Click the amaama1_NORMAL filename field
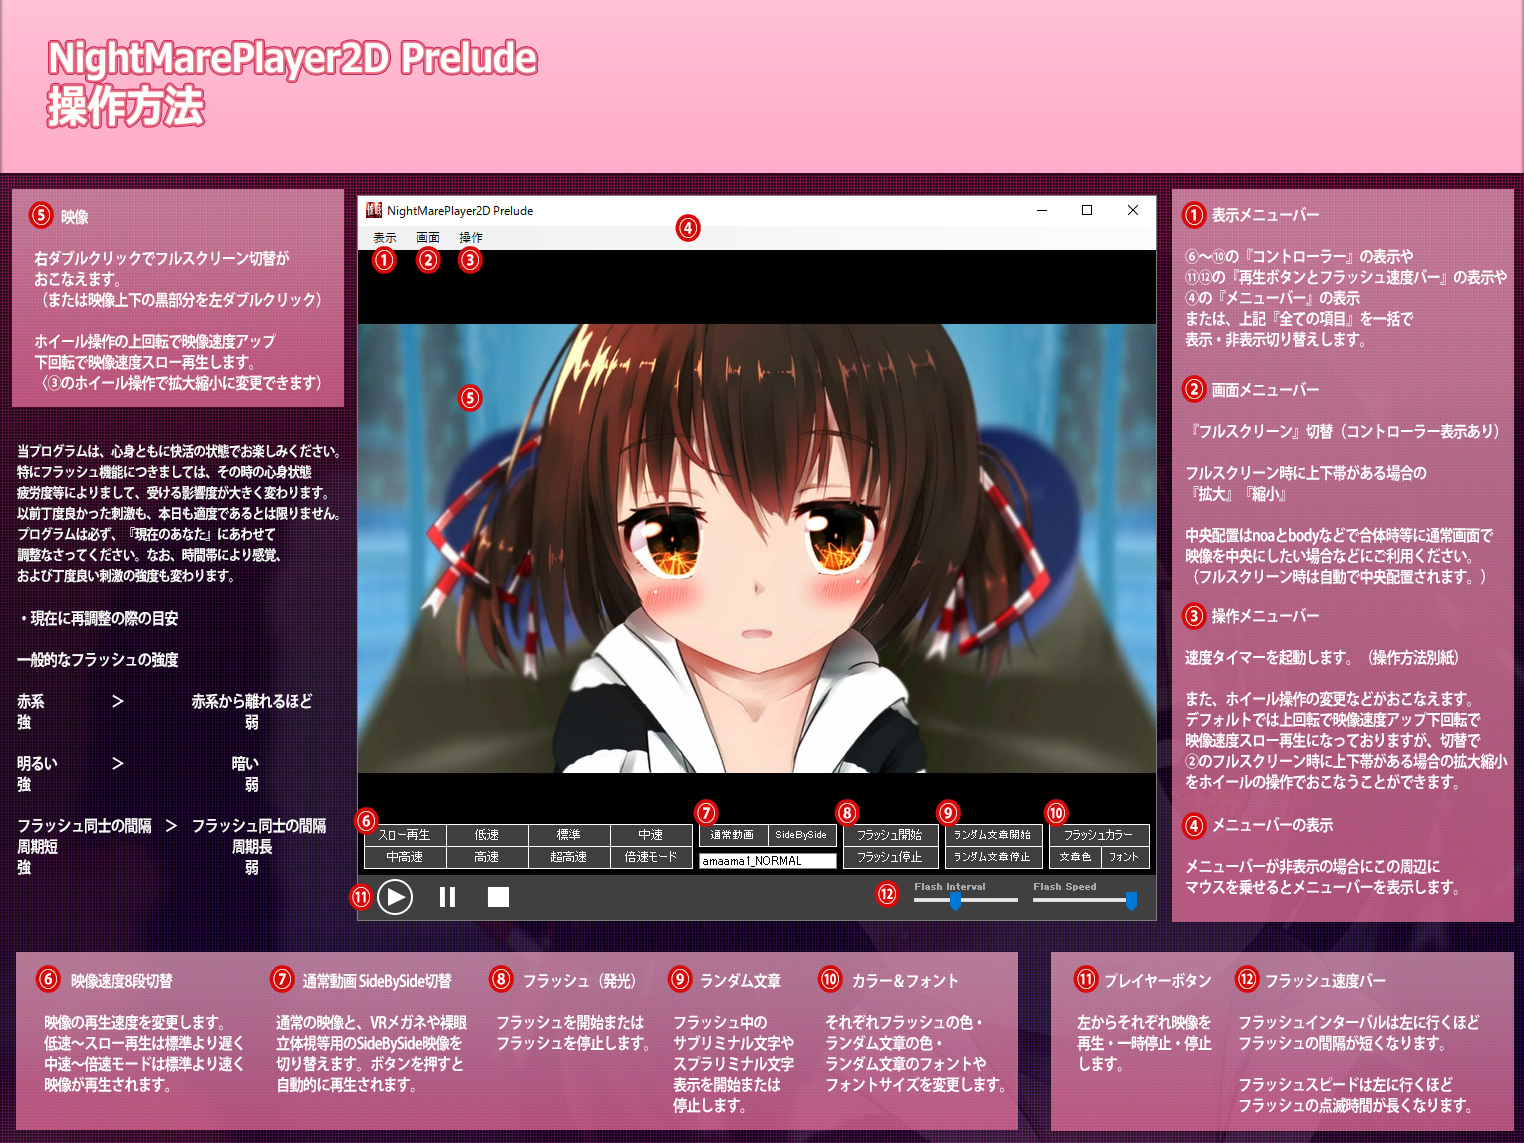The width and height of the screenshot is (1524, 1143). click(767, 861)
